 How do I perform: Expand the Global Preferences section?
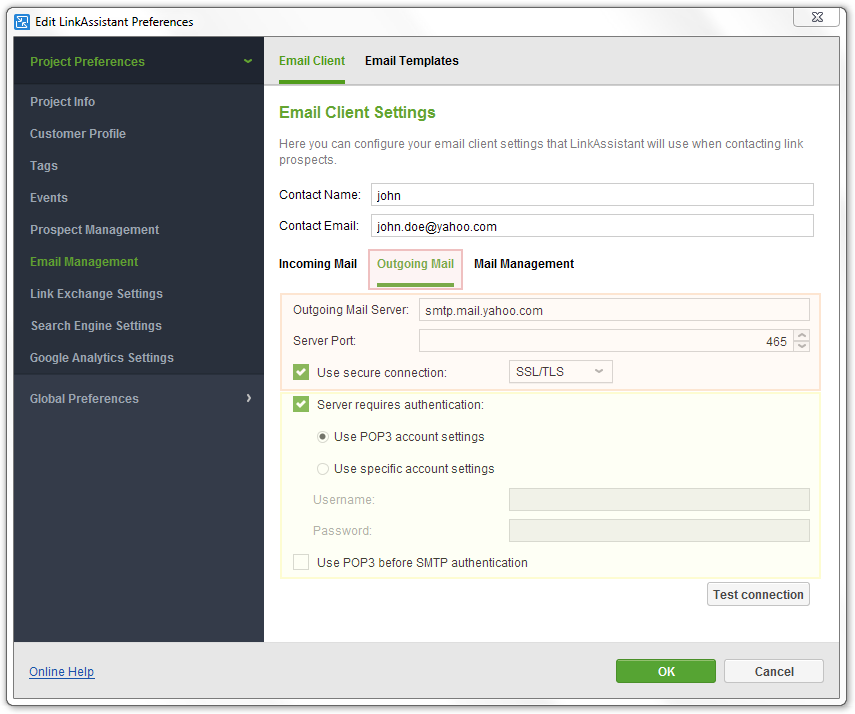click(x=249, y=398)
